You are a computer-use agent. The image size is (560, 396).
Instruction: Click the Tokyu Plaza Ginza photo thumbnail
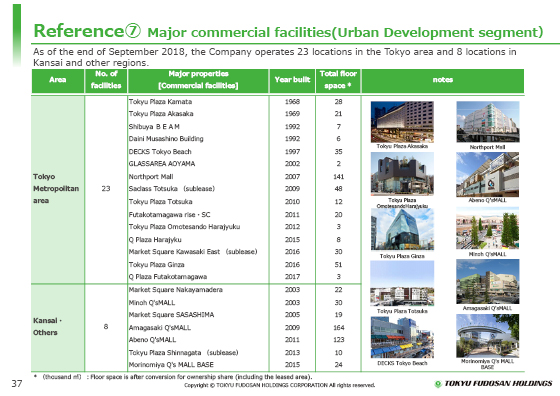(402, 229)
